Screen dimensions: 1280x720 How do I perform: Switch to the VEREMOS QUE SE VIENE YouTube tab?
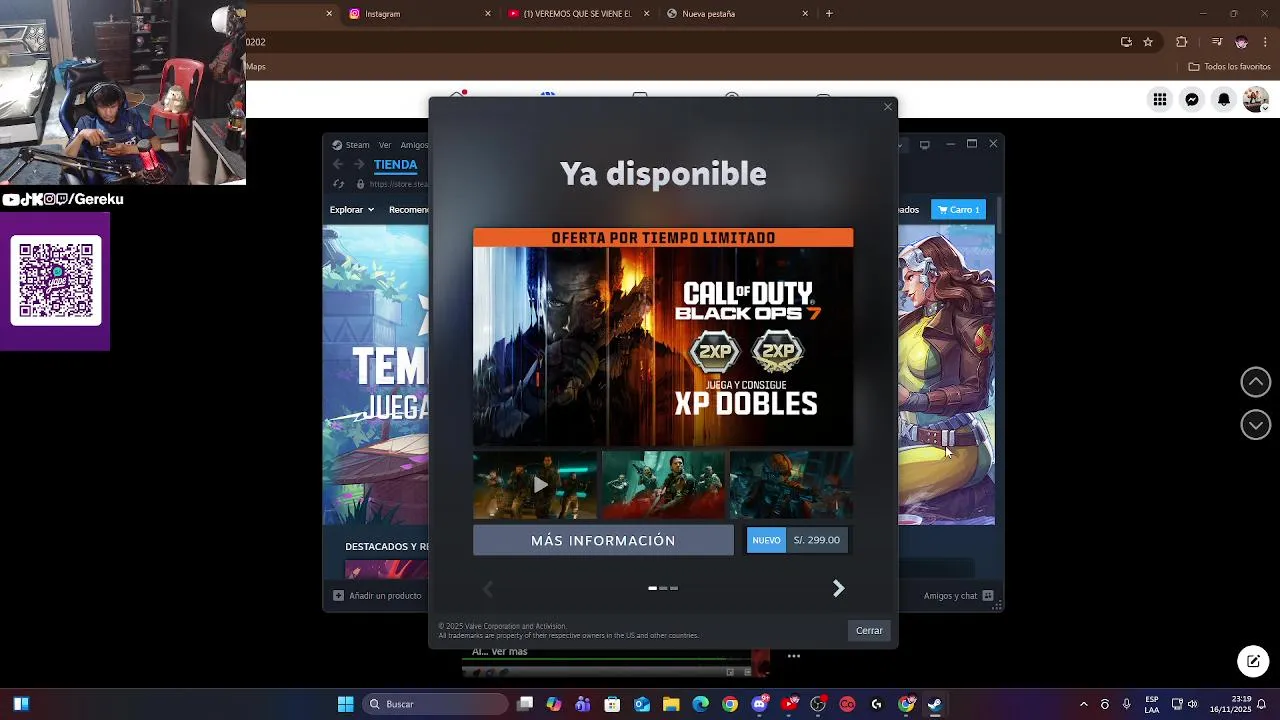tap(578, 14)
